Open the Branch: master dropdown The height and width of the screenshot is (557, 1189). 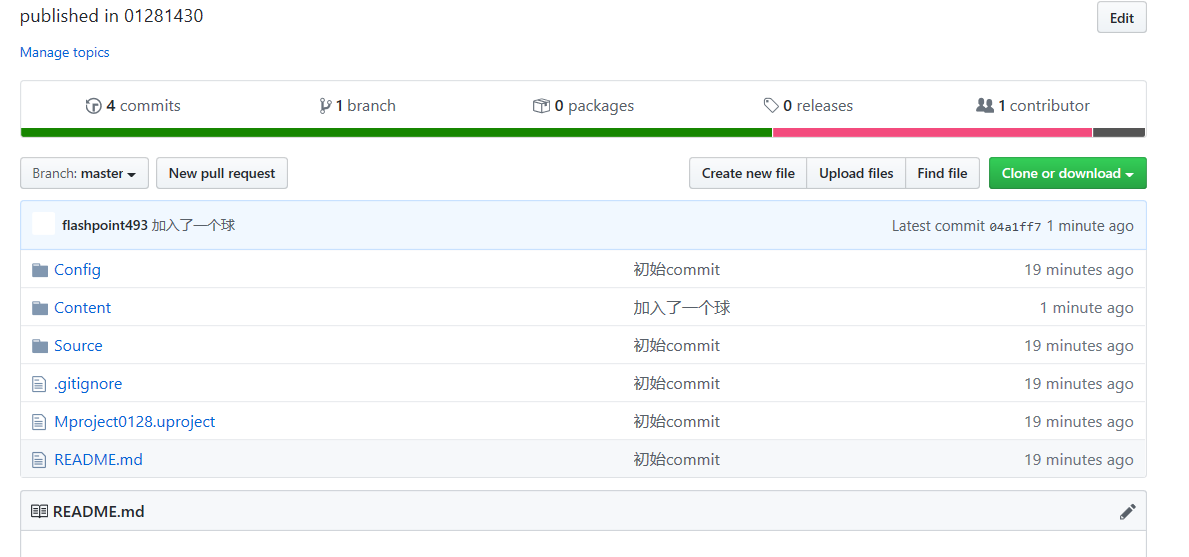(84, 173)
